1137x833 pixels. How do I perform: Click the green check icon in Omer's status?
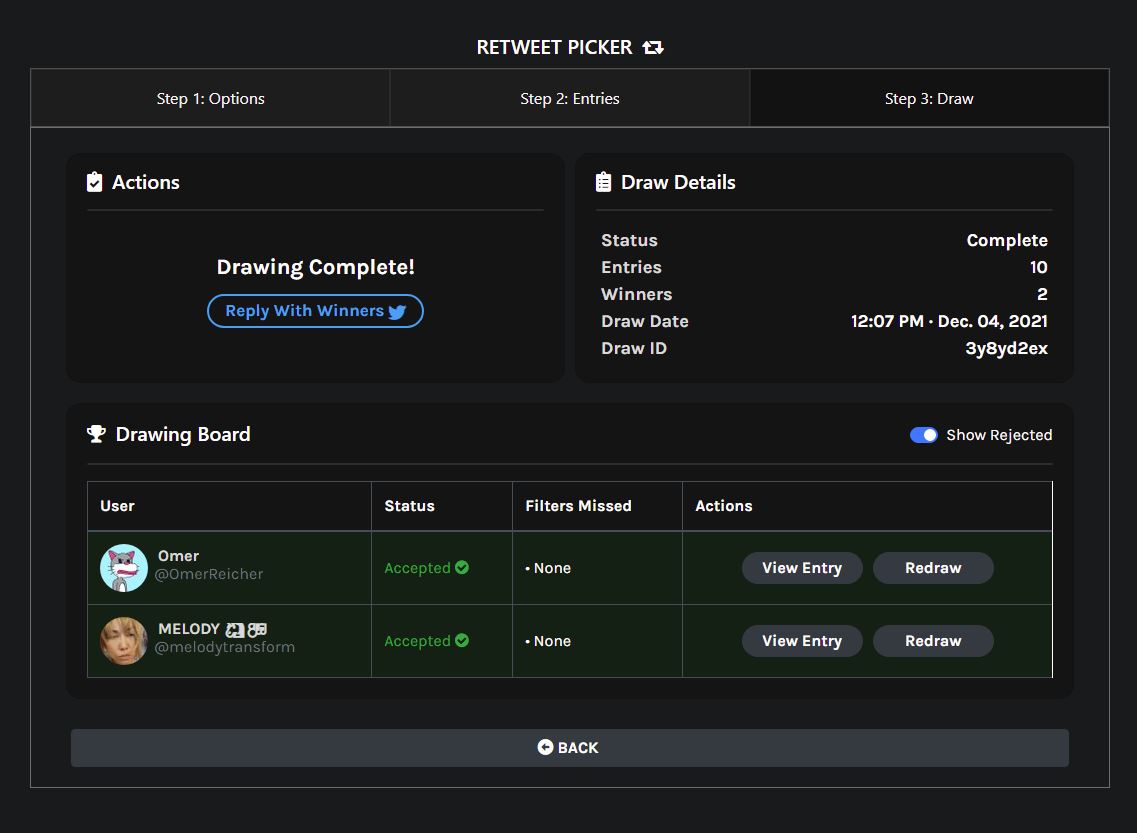pyautogui.click(x=462, y=568)
